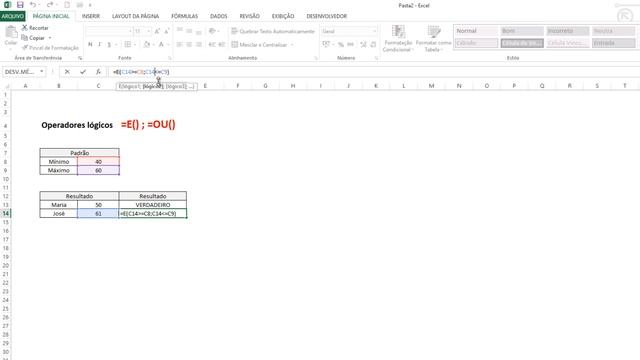Open Número group dialog launcher
Viewport: 640px width, 360px height.
pyautogui.click(x=376, y=58)
